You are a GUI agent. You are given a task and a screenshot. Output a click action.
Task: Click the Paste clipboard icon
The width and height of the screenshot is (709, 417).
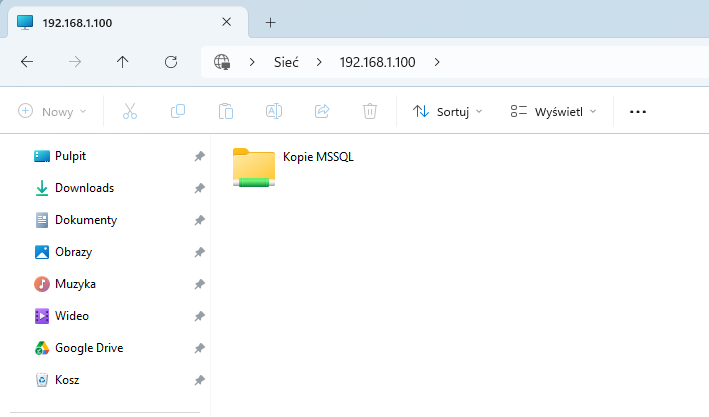(226, 112)
